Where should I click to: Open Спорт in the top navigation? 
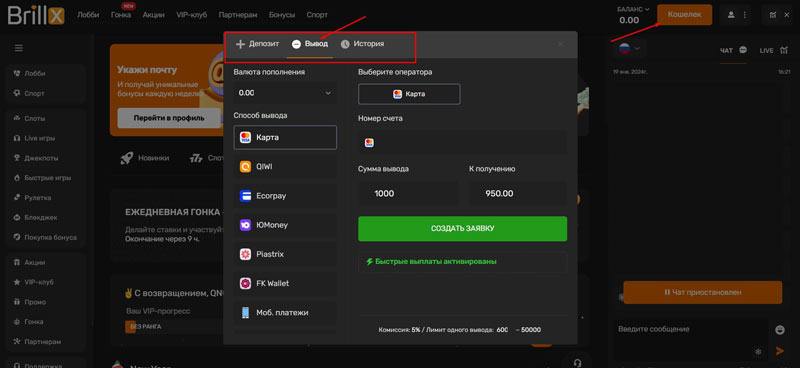(x=317, y=15)
